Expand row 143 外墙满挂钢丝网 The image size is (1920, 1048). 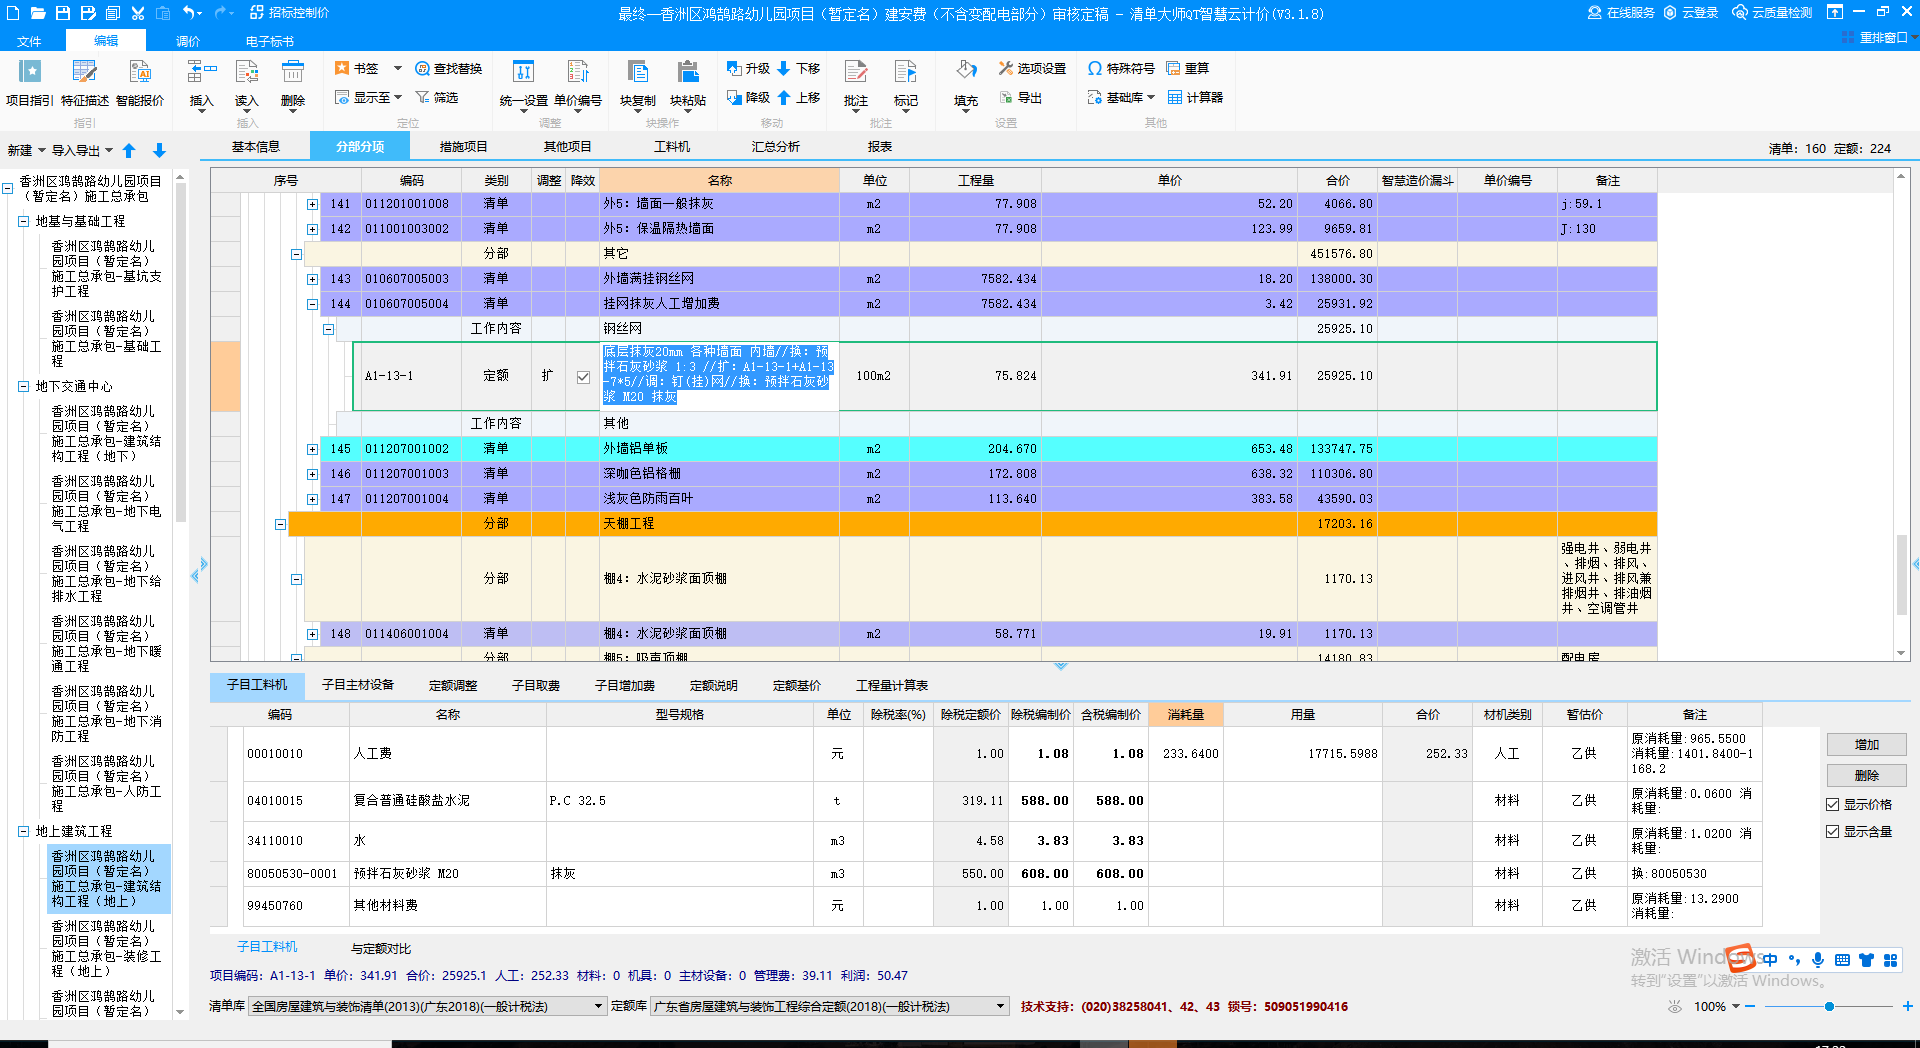(x=312, y=279)
